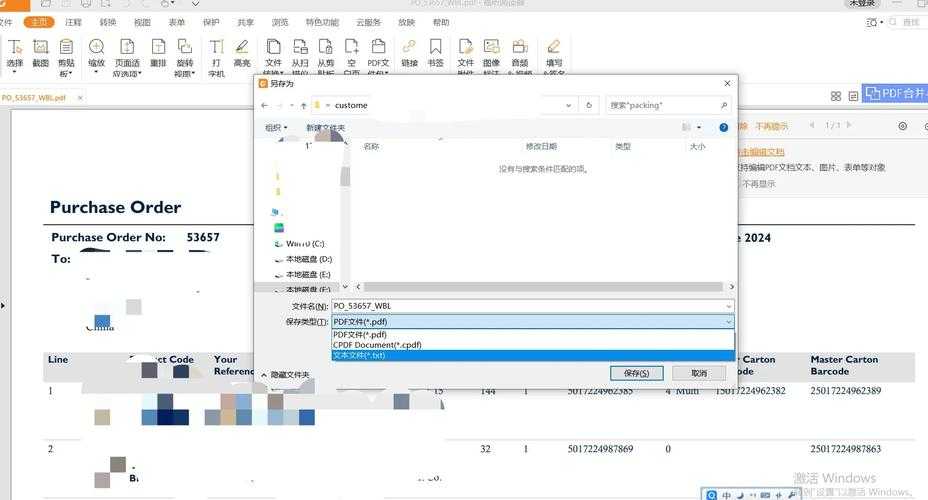Click the refresh icon beside address bar
The width and height of the screenshot is (928, 500).
[x=589, y=105]
